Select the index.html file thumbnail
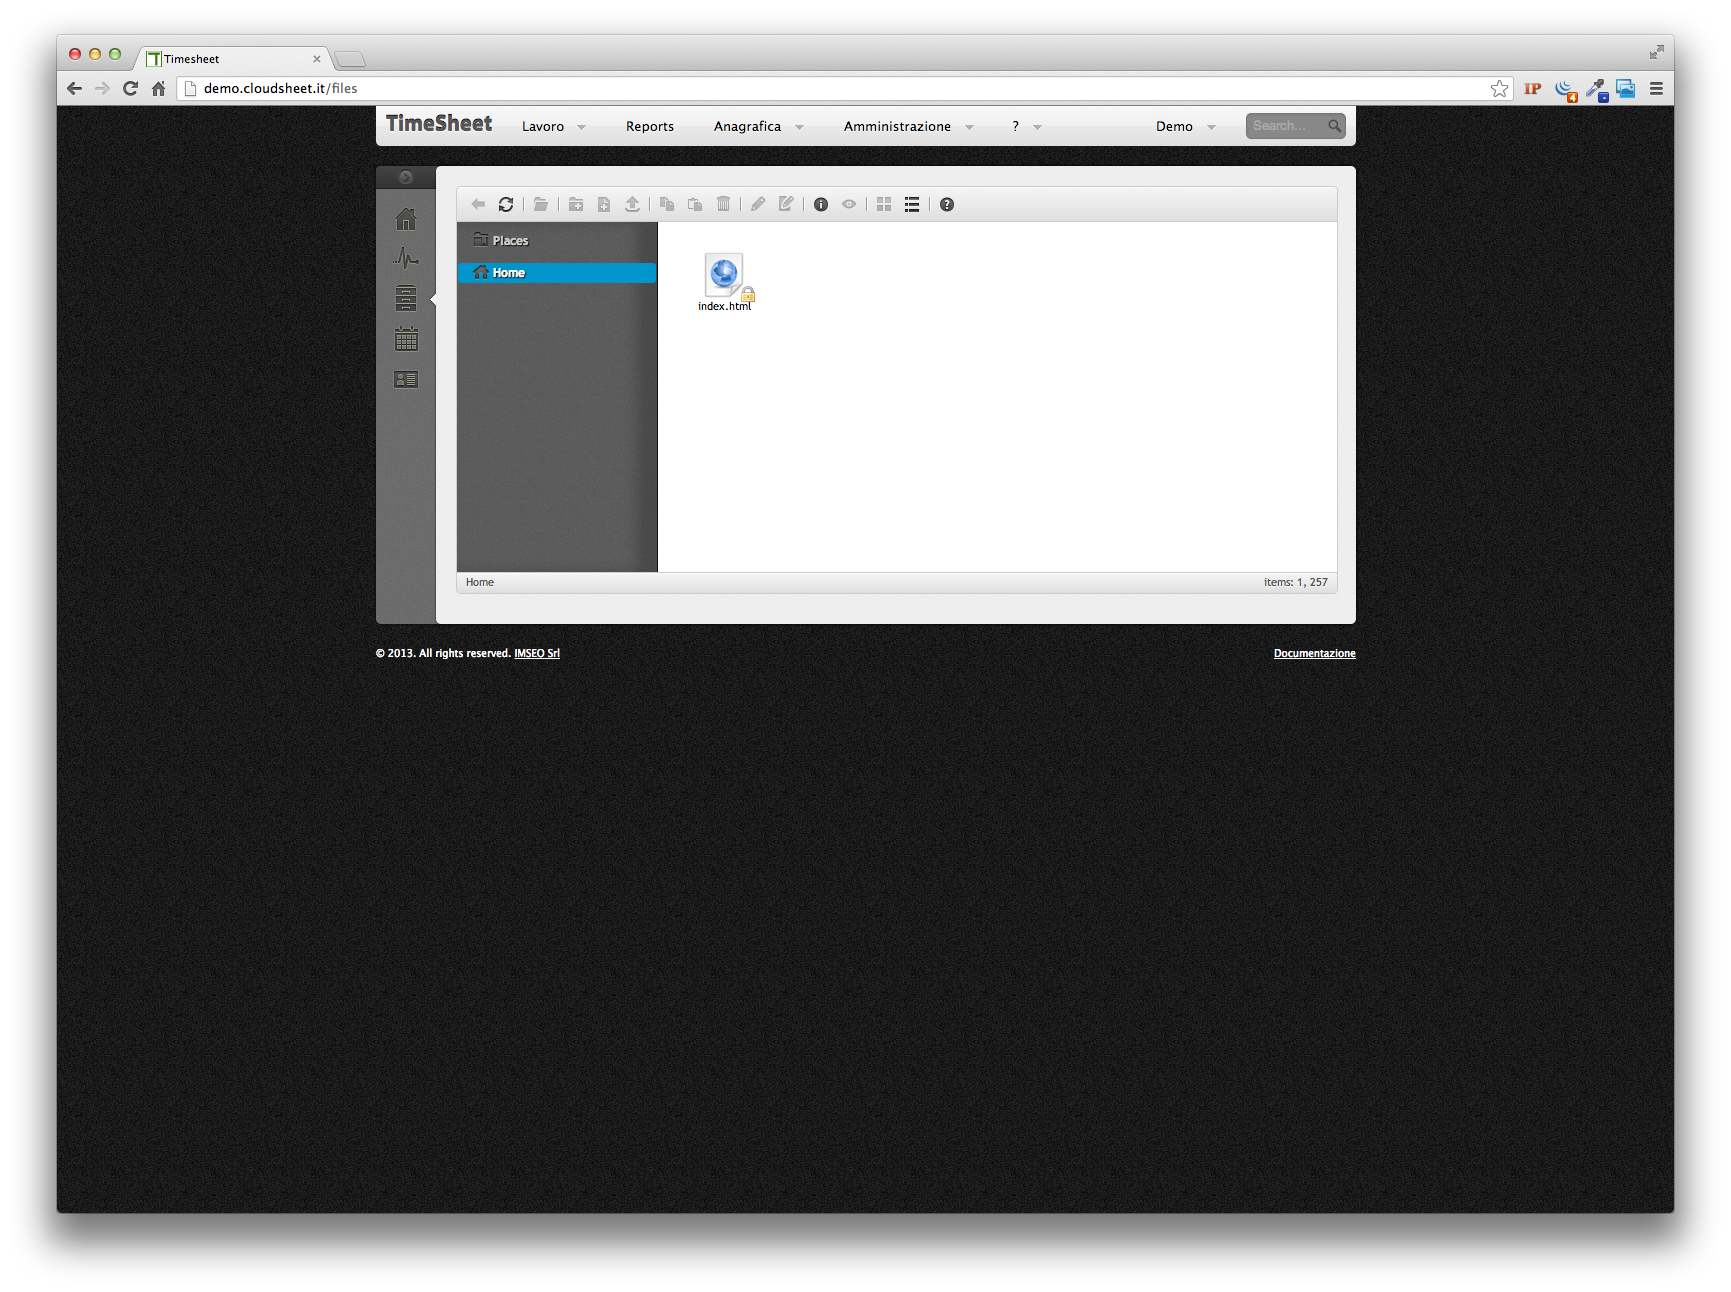The image size is (1731, 1292). click(724, 277)
